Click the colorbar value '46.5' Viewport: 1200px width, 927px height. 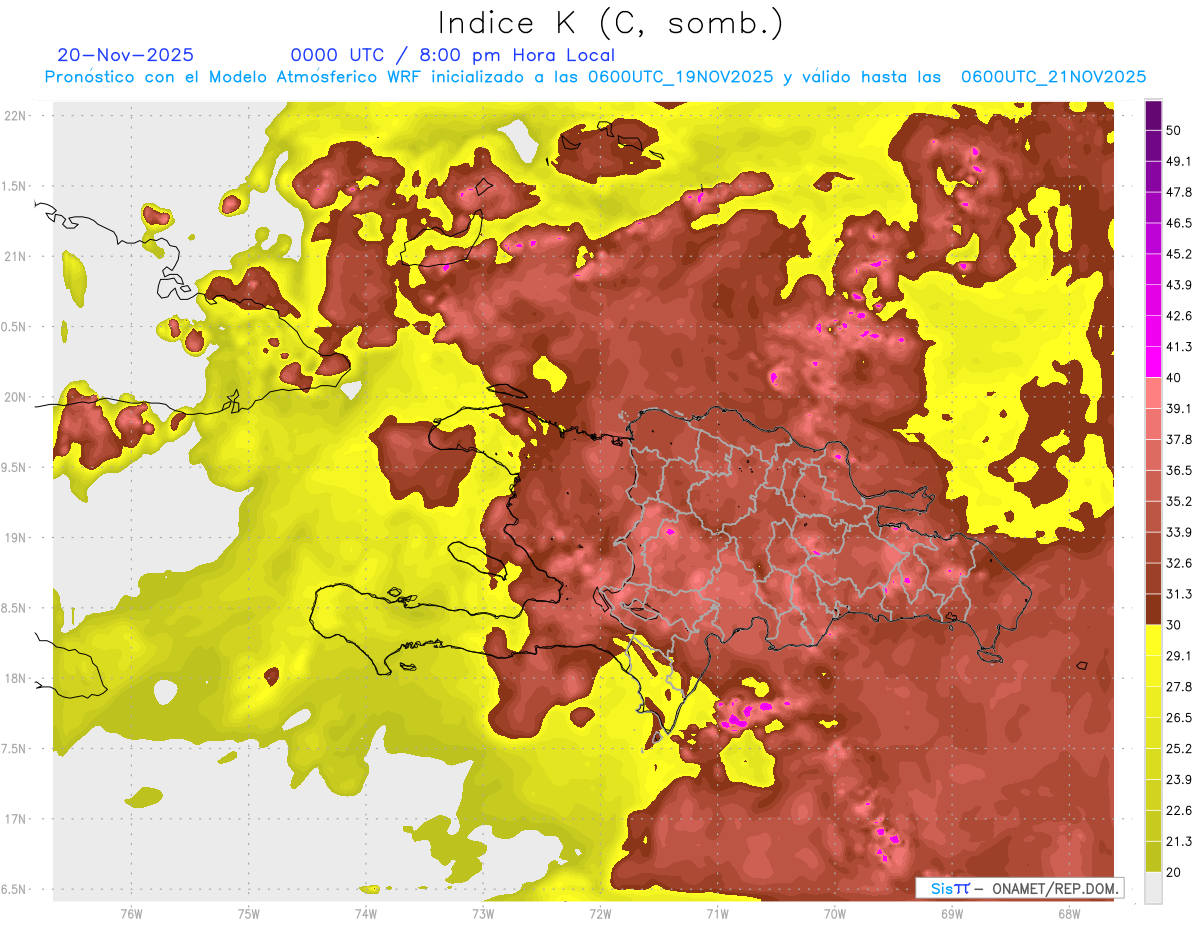pyautogui.click(x=1178, y=223)
